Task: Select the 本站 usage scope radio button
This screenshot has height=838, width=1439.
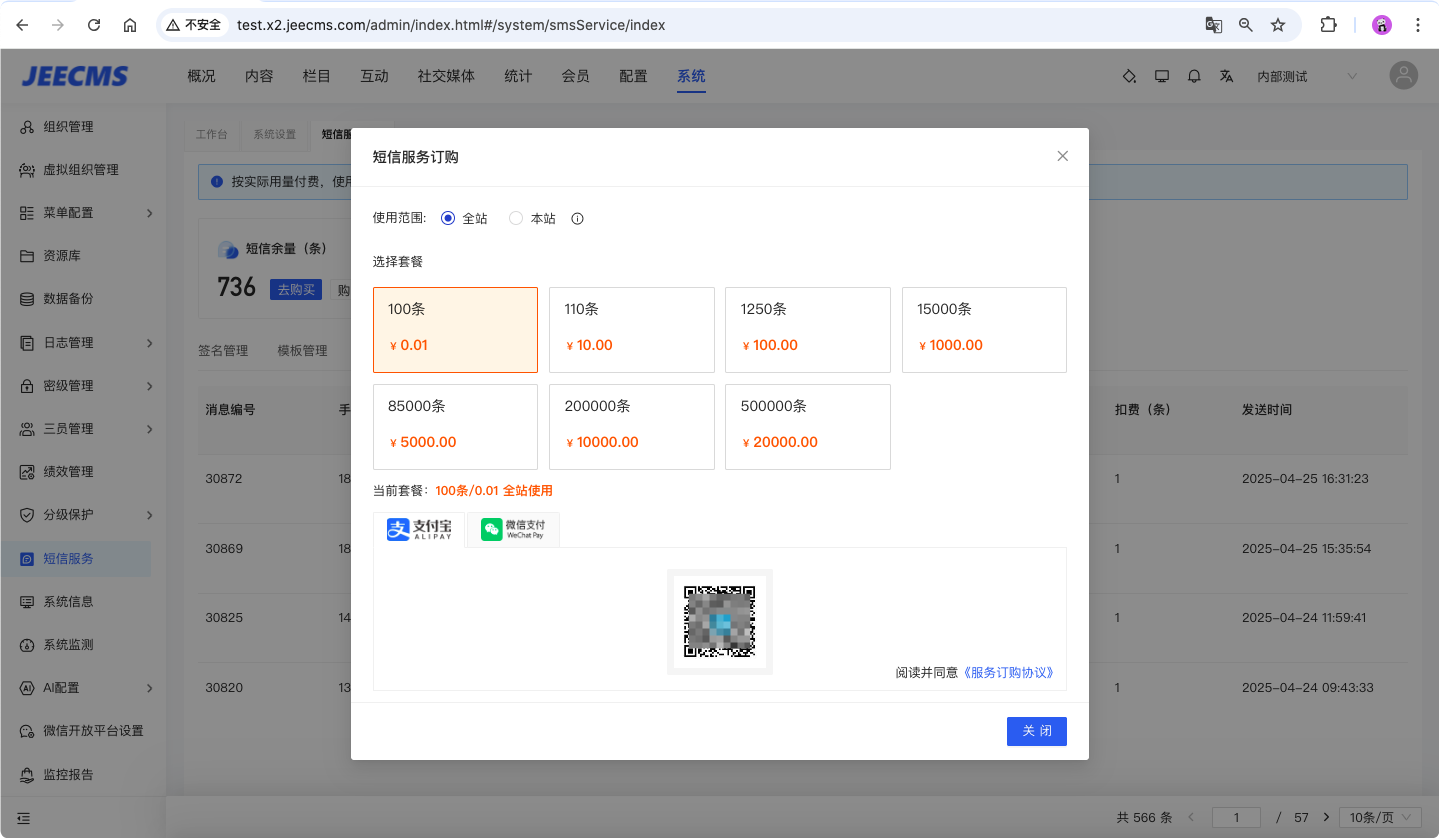Action: click(x=516, y=218)
